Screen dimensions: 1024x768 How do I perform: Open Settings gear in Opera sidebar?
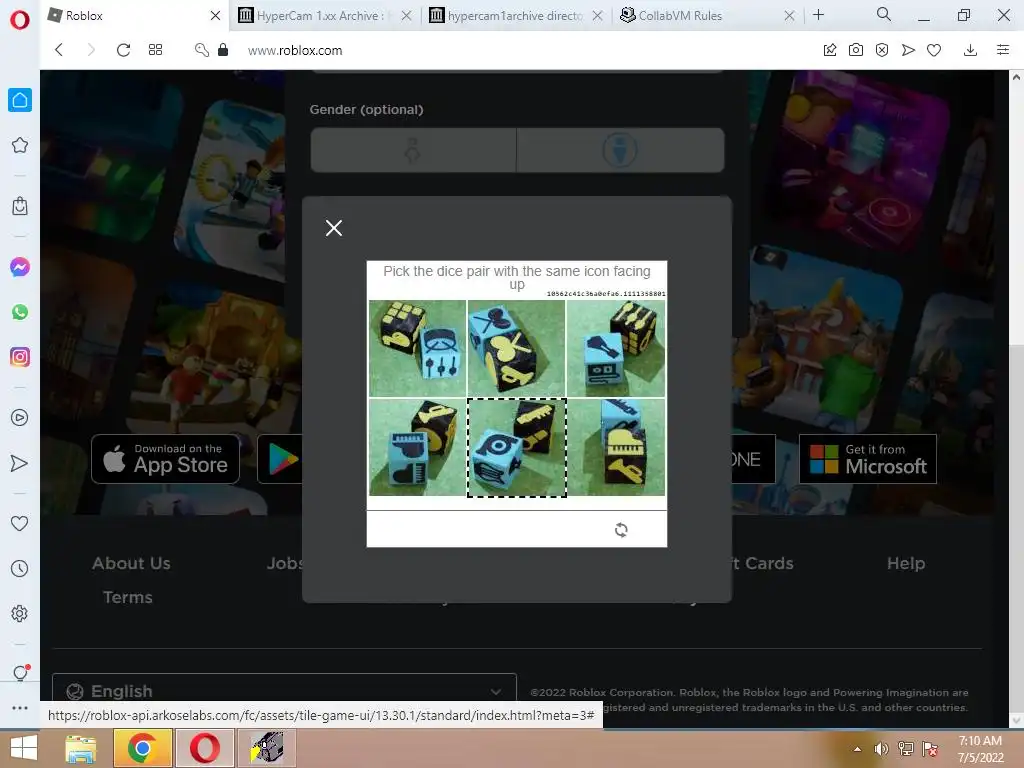[x=20, y=614]
